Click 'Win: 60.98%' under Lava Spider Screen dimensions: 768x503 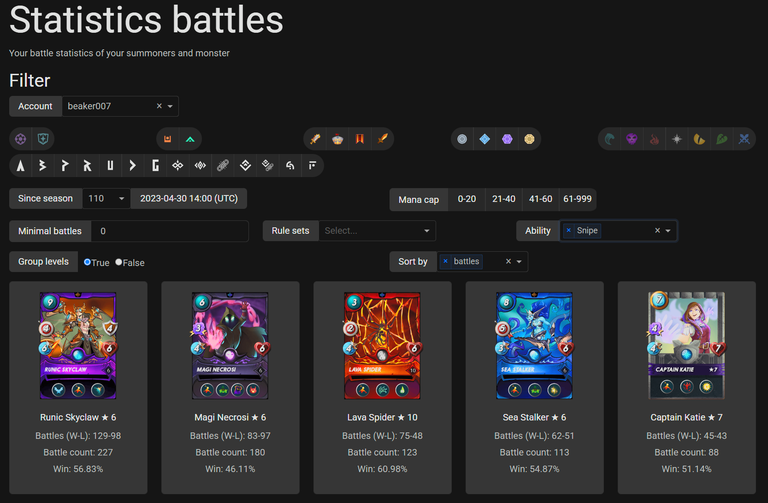383,469
